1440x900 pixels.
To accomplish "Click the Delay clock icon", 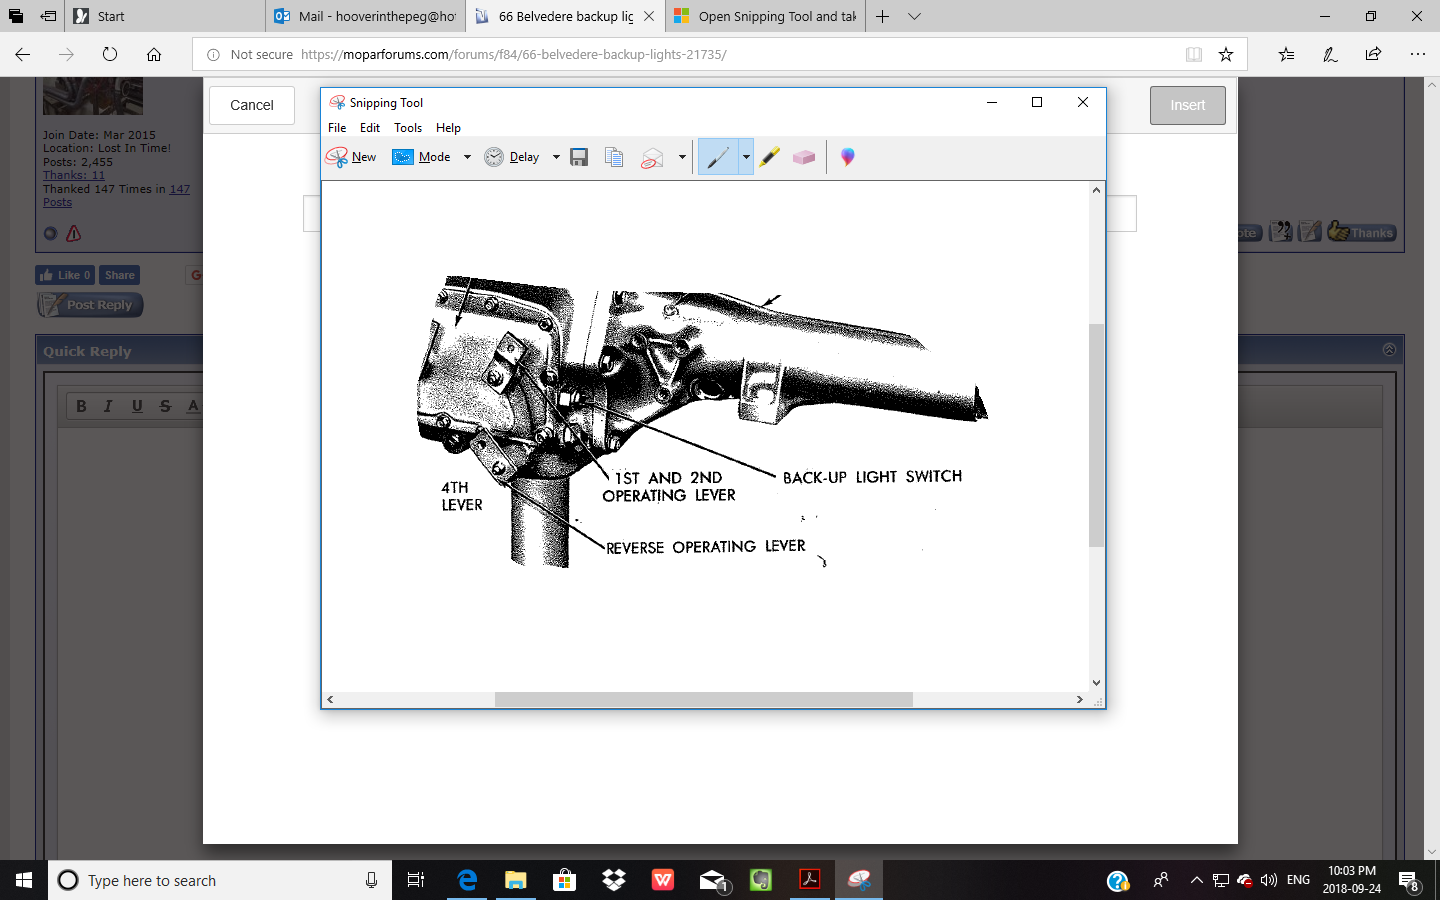I will (494, 157).
